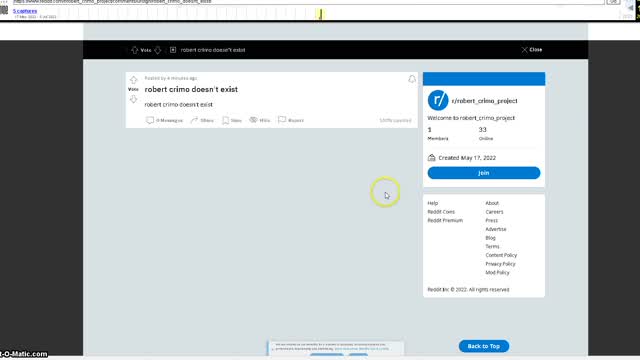Open the Content Policy link
The width and height of the screenshot is (640, 360).
[x=501, y=255]
